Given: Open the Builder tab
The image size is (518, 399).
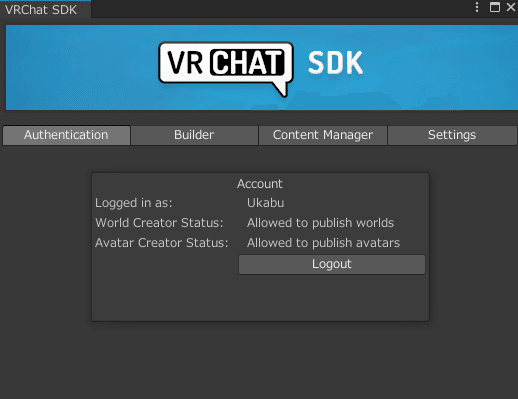Looking at the screenshot, I should 194,135.
